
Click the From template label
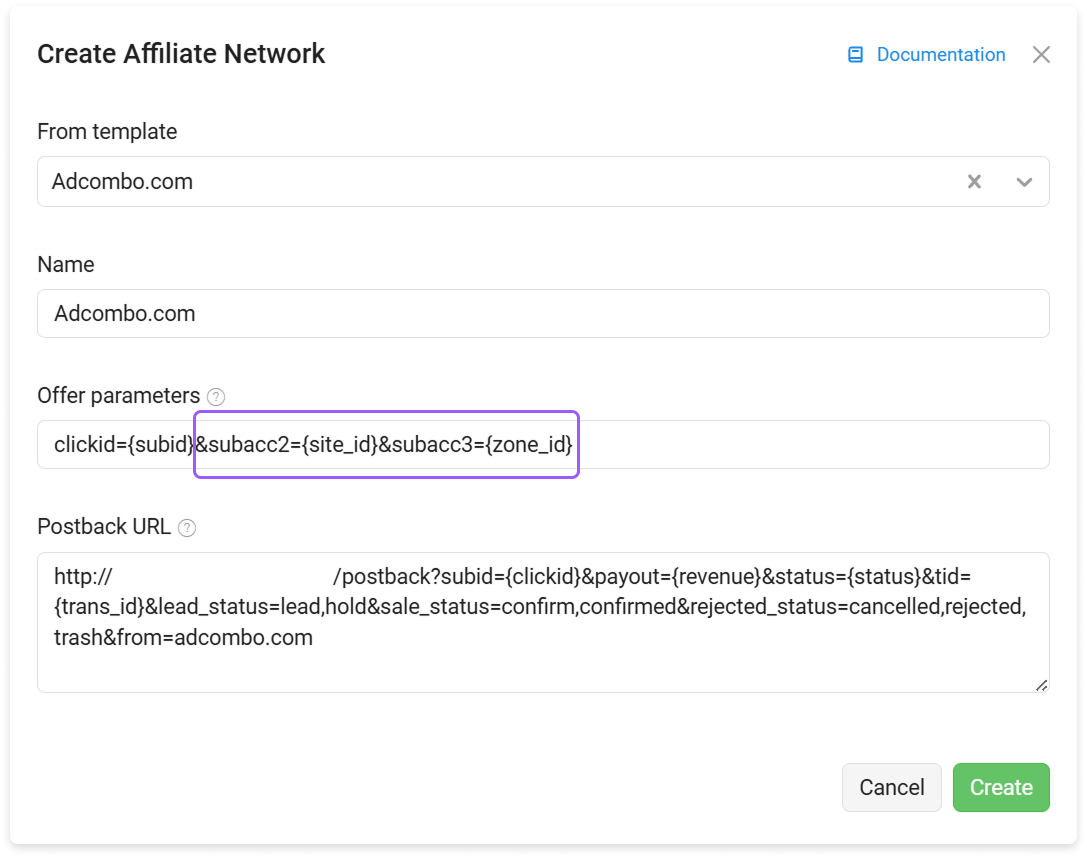tap(107, 132)
